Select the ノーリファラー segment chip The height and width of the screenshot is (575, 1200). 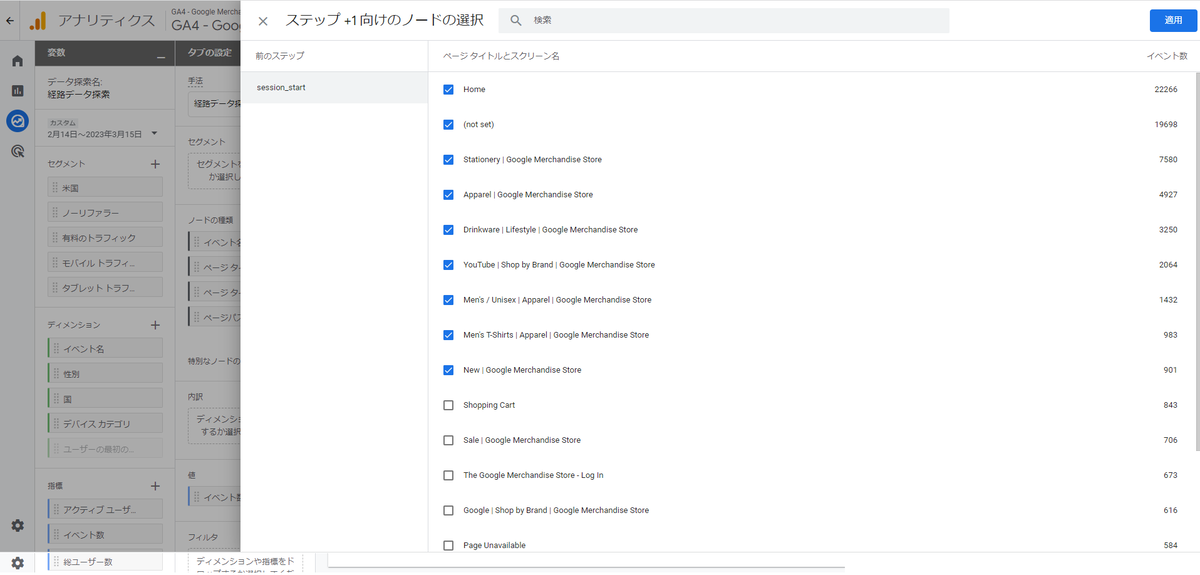pyautogui.click(x=105, y=212)
